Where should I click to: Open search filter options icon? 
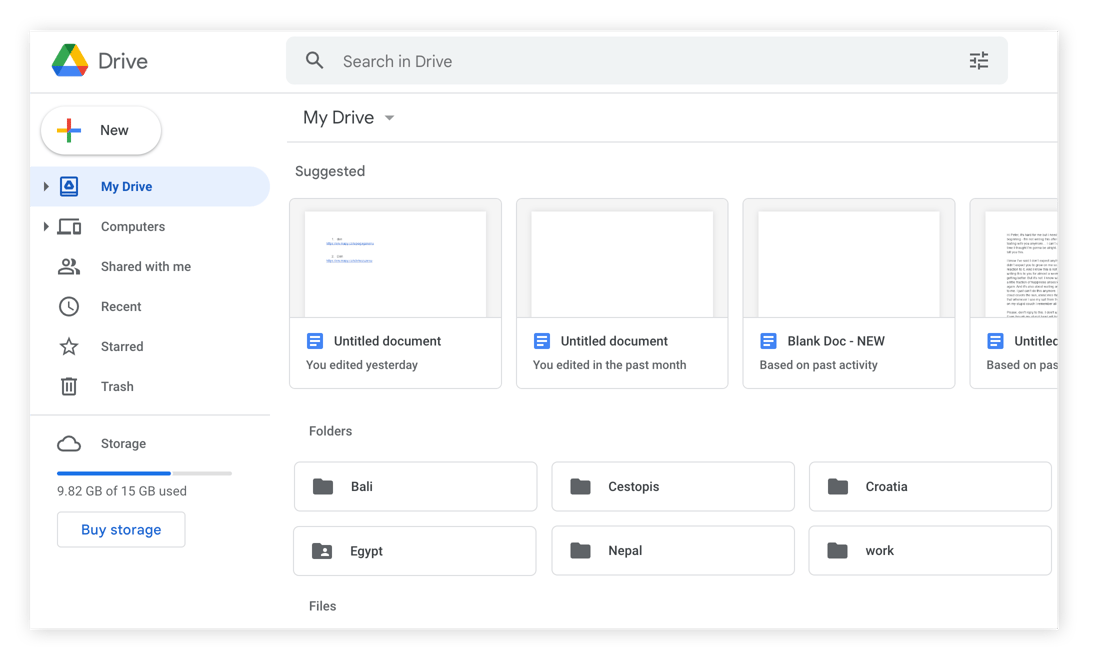(978, 61)
